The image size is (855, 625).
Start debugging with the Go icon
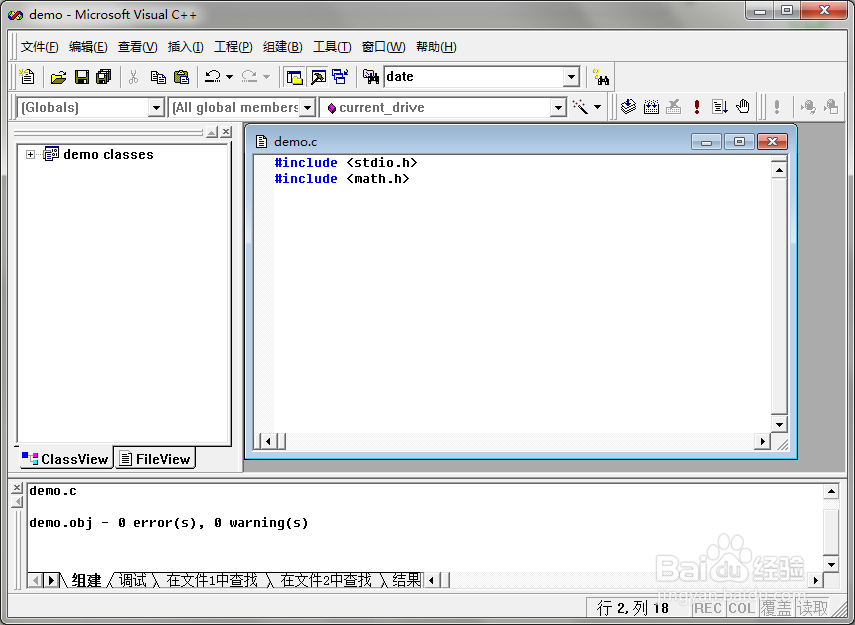tap(720, 107)
